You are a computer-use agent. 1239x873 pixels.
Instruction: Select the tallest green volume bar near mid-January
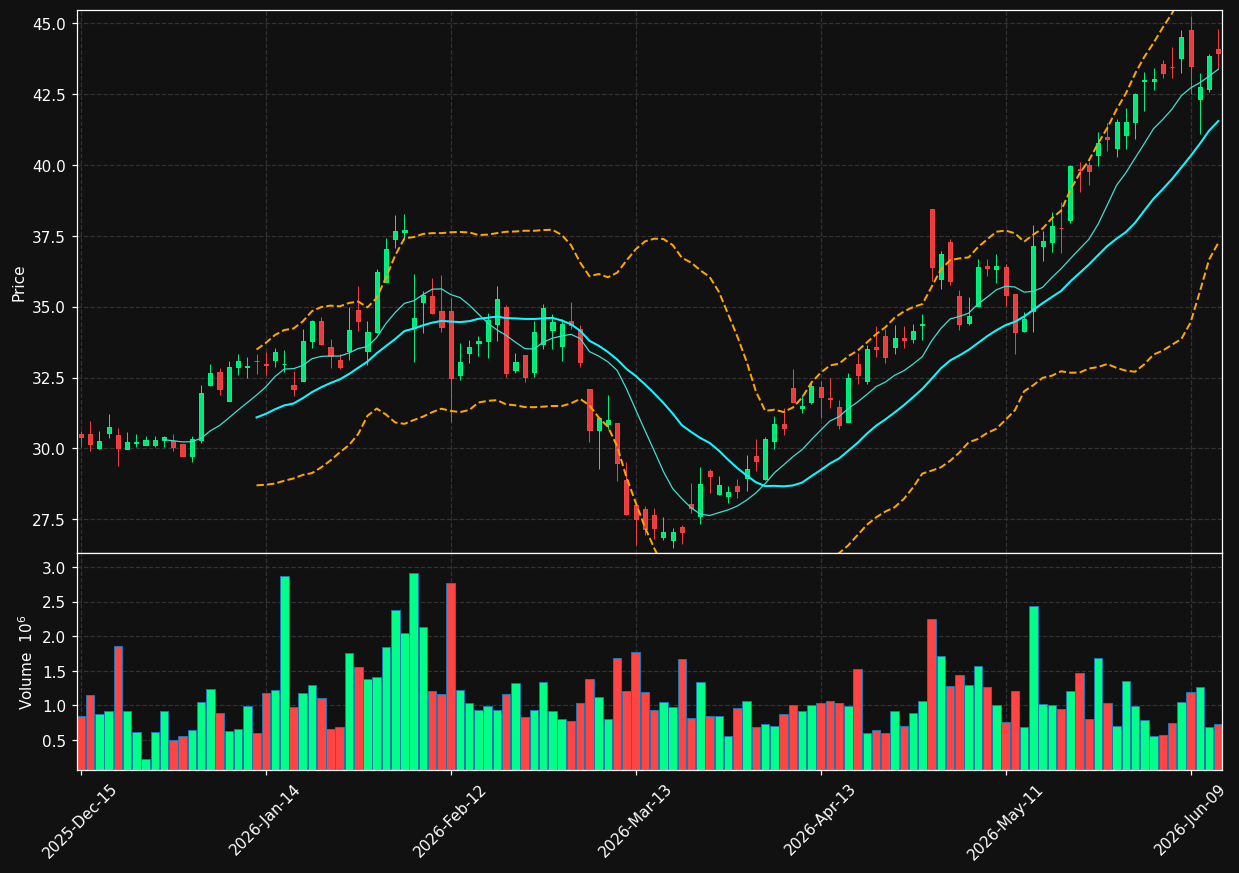(x=285, y=673)
